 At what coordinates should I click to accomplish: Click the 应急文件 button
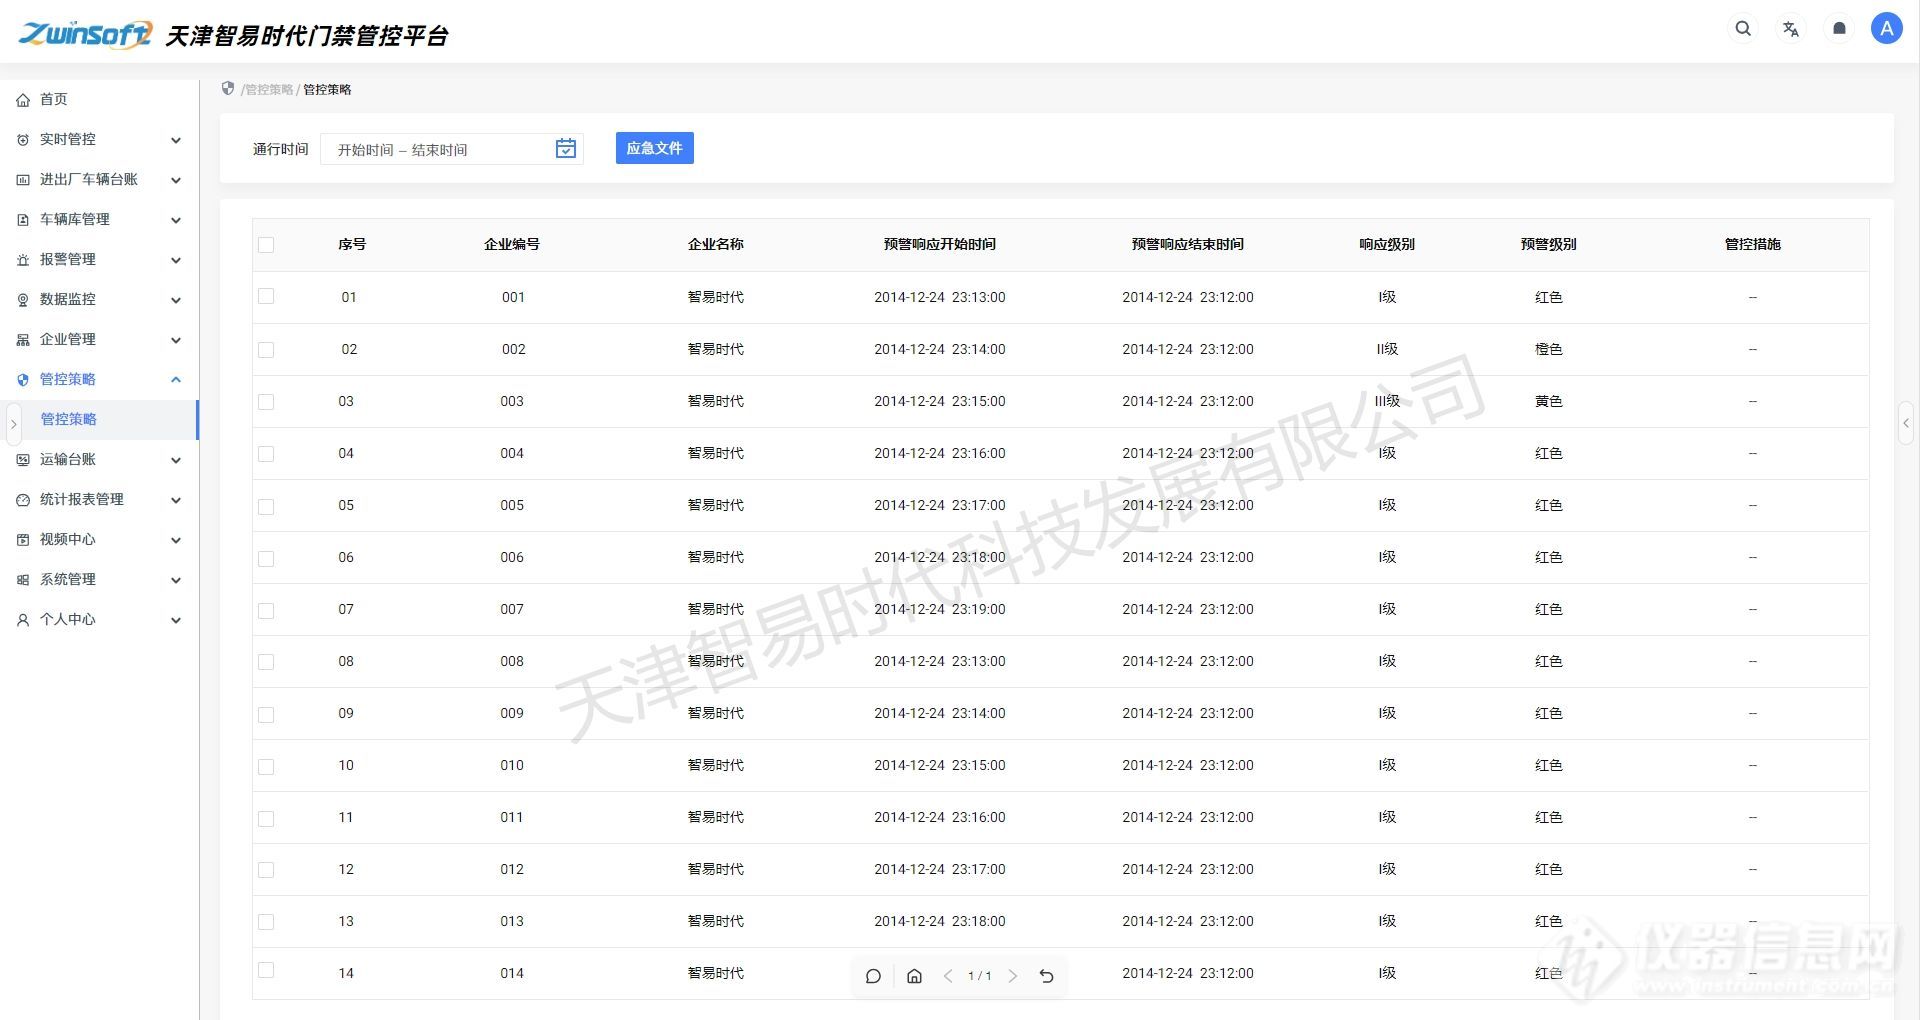point(655,148)
